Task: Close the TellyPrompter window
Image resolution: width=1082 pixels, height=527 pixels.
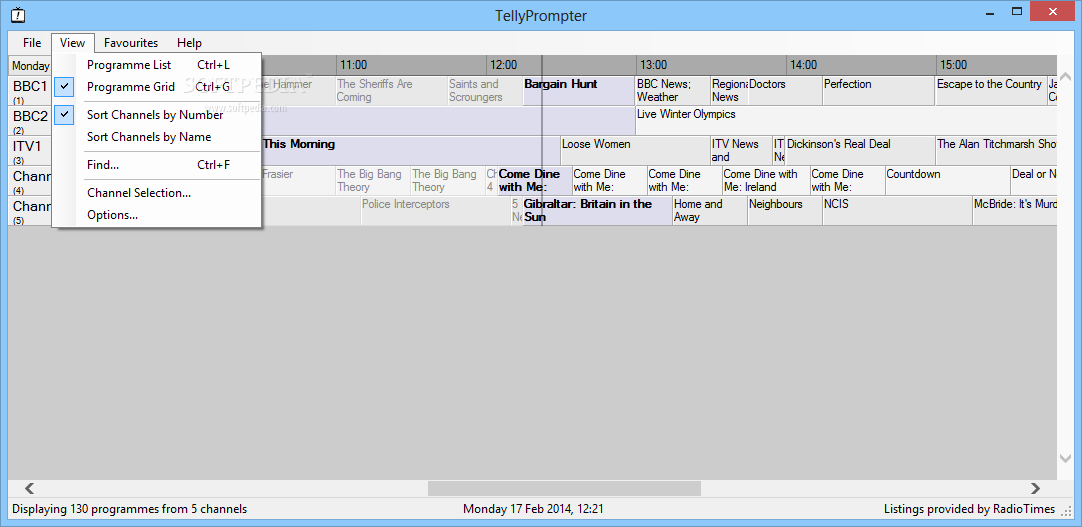Action: click(1052, 11)
